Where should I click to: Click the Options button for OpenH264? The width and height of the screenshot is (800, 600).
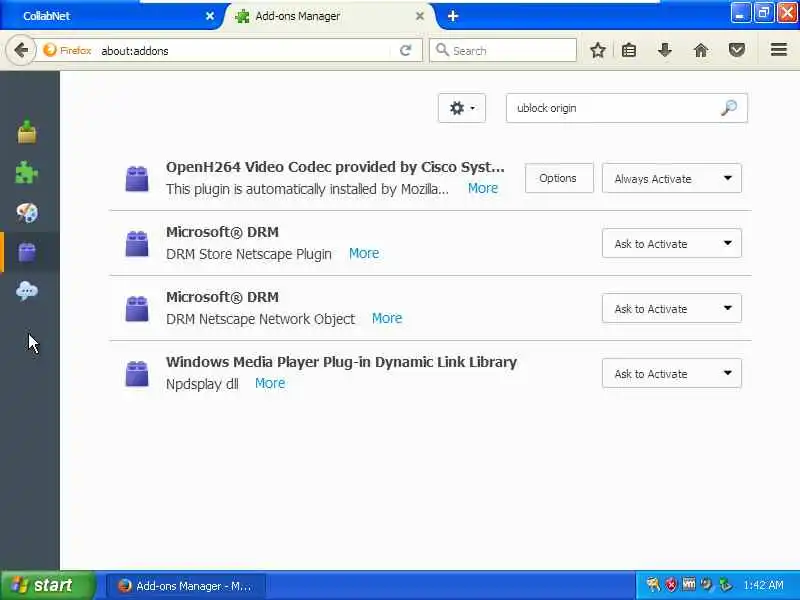(x=559, y=178)
